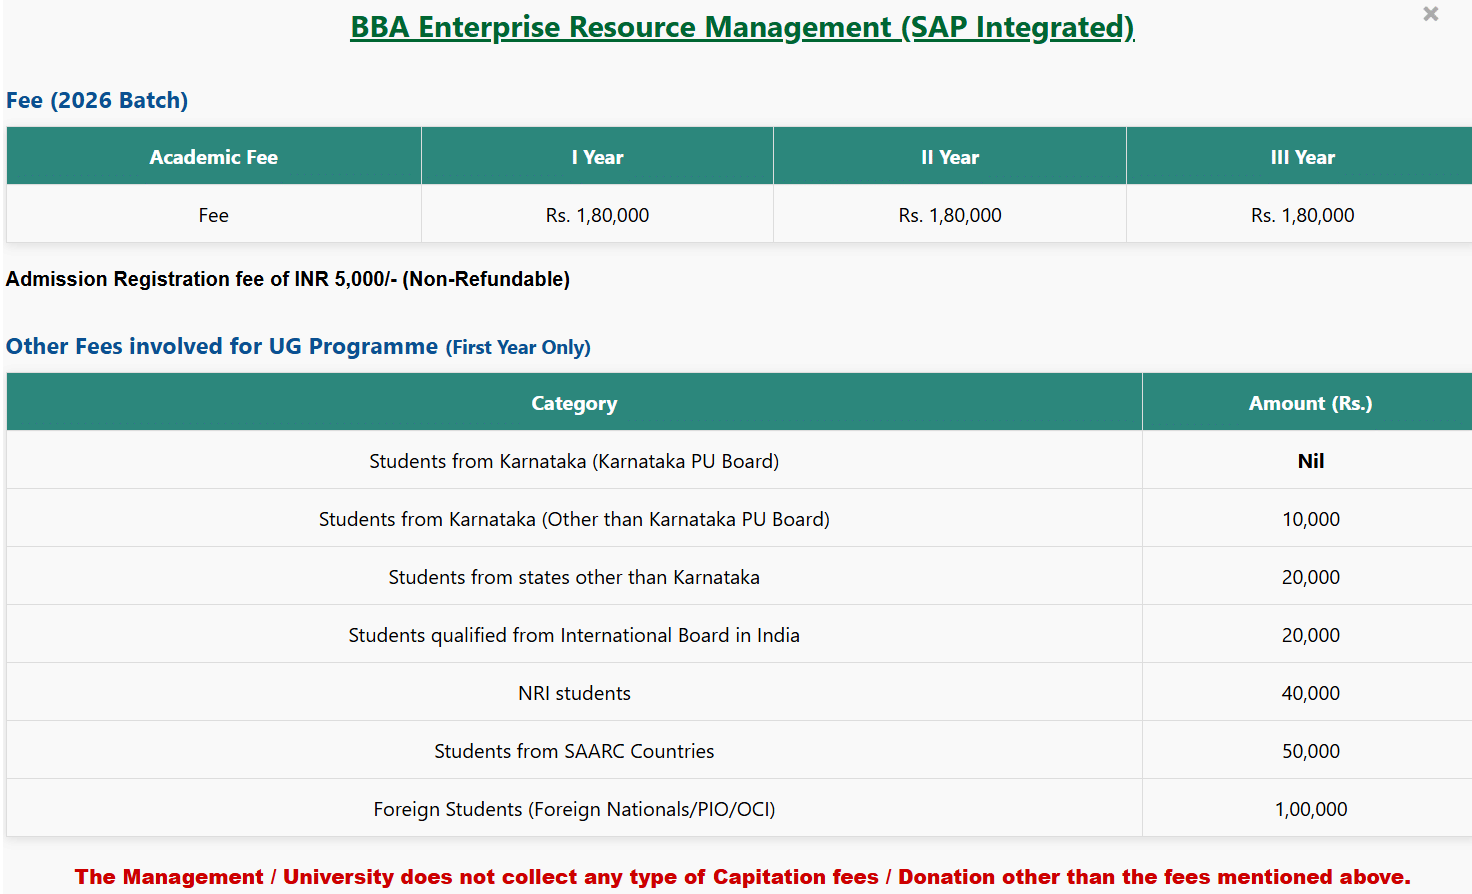Select Students from states other than Karnataka row
The width and height of the screenshot is (1472, 894).
[x=574, y=577]
